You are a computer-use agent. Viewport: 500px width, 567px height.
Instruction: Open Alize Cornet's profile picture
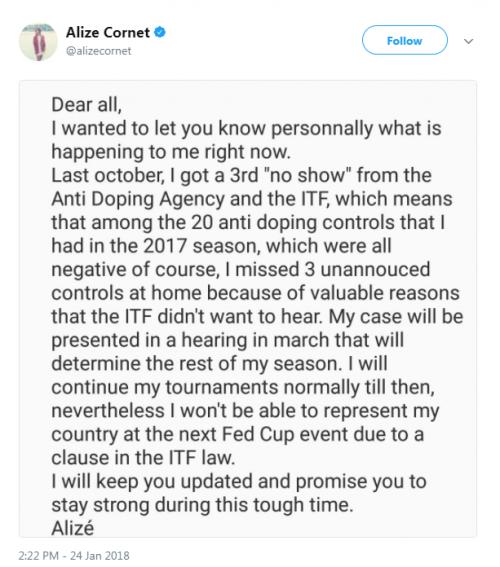(x=38, y=42)
